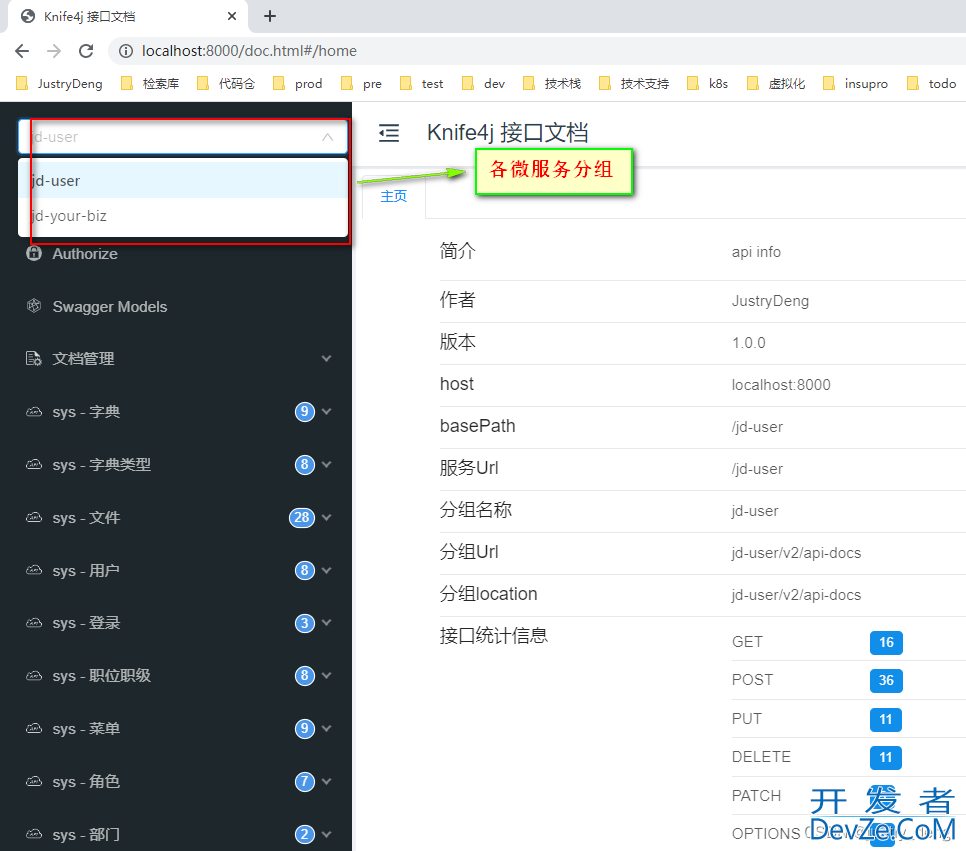
Task: Click the DELETE count badge 11
Action: coord(885,757)
